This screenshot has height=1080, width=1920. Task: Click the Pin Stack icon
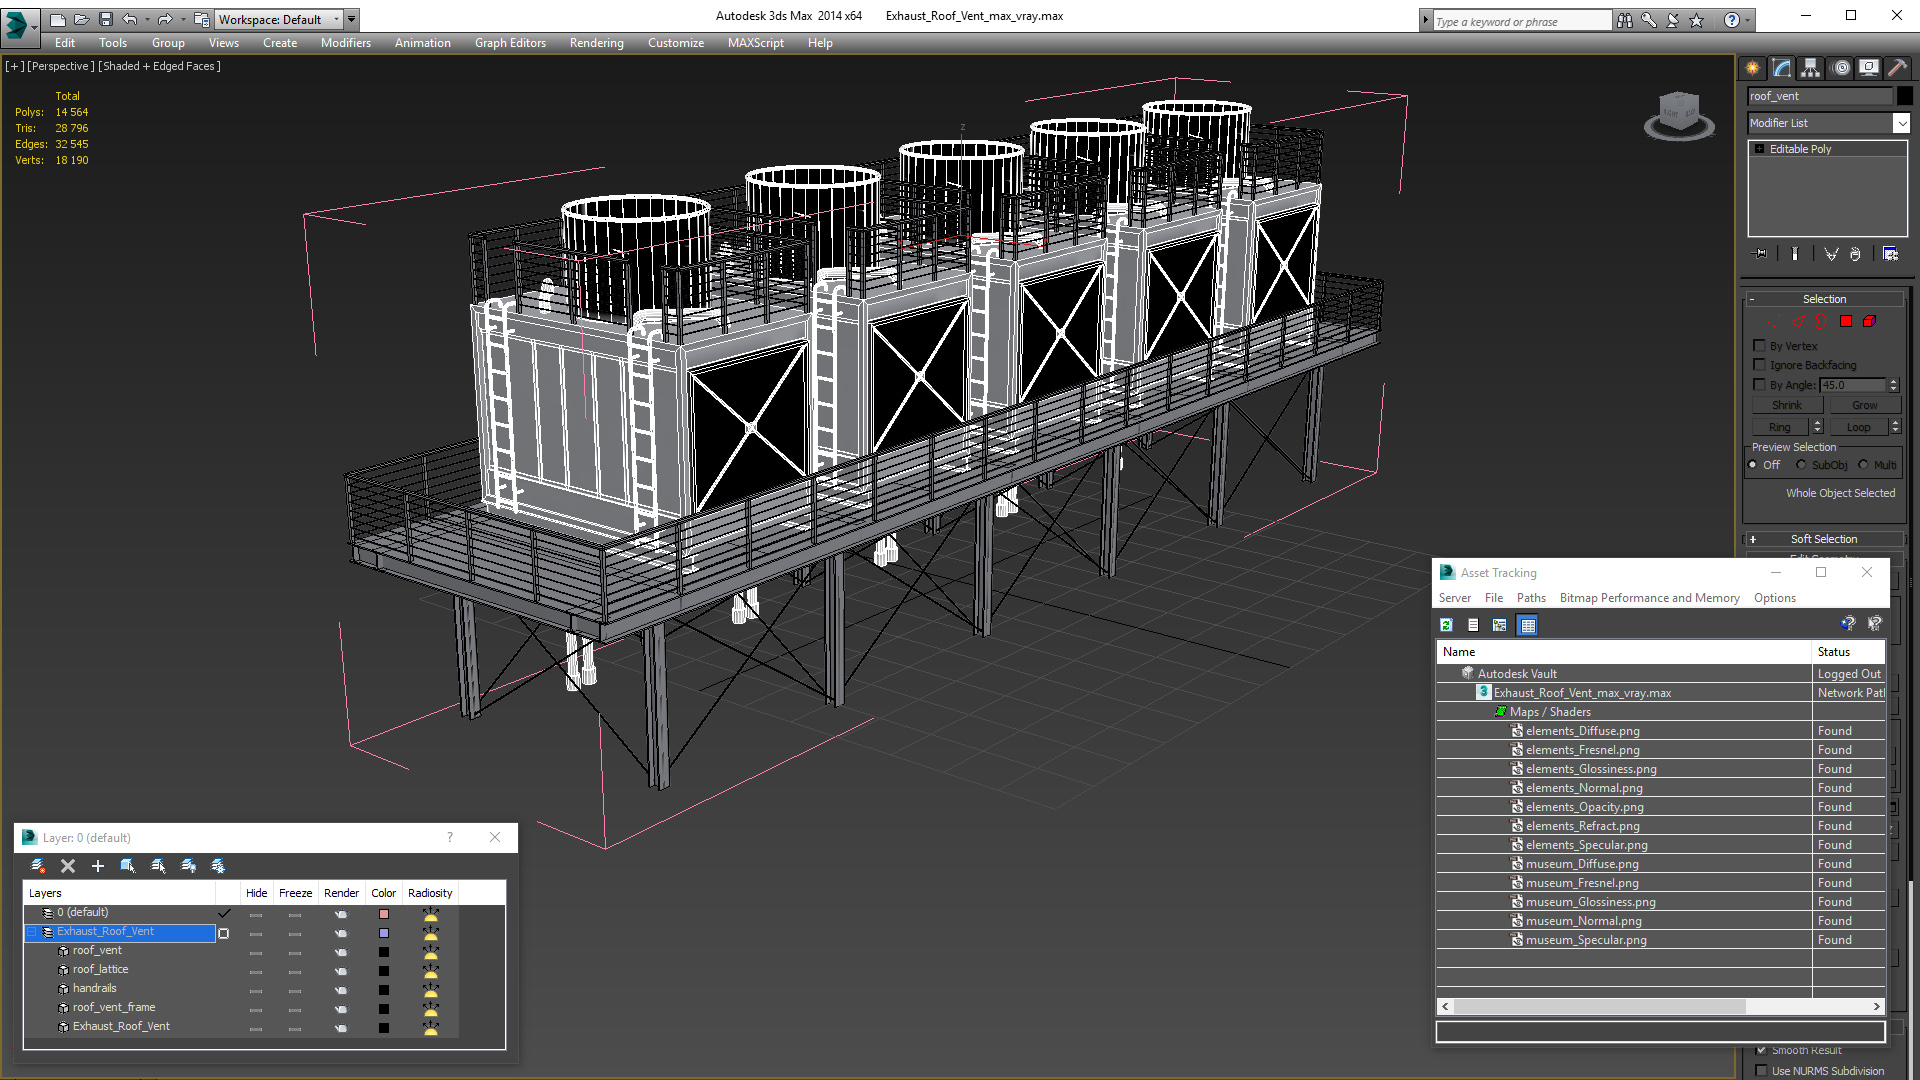coord(1761,254)
